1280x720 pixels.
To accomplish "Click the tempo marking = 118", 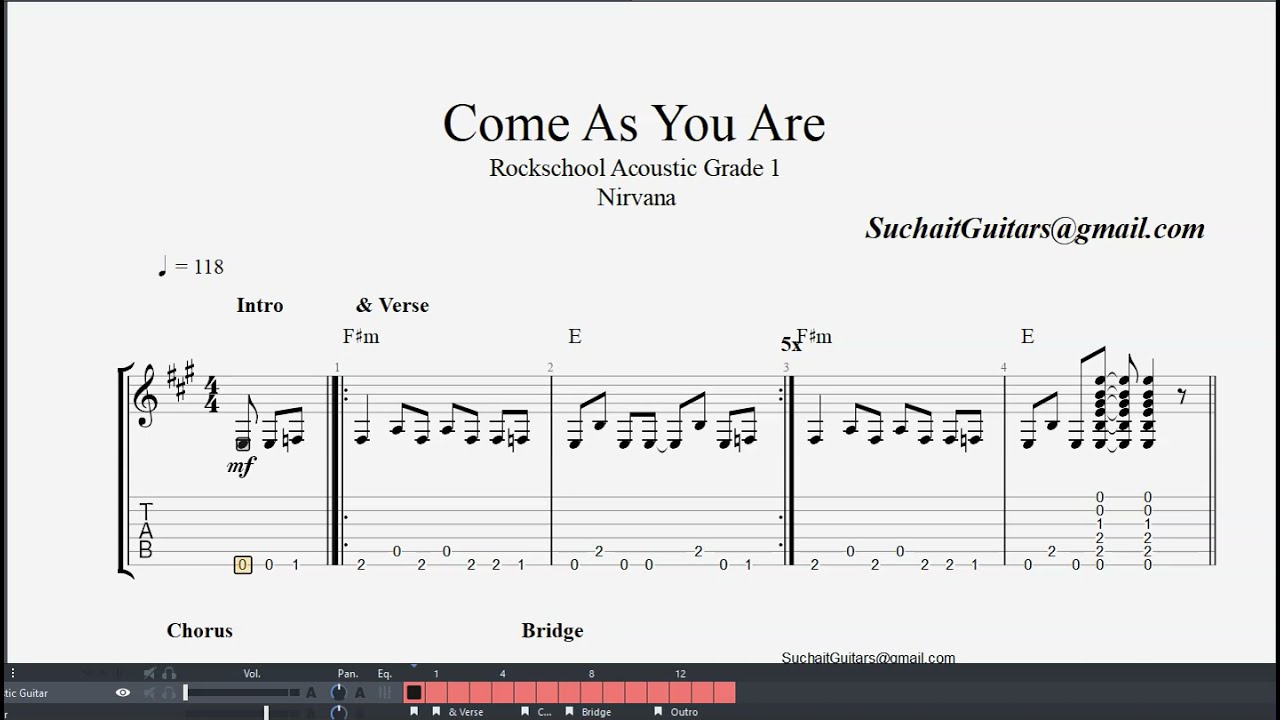I will pyautogui.click(x=190, y=267).
